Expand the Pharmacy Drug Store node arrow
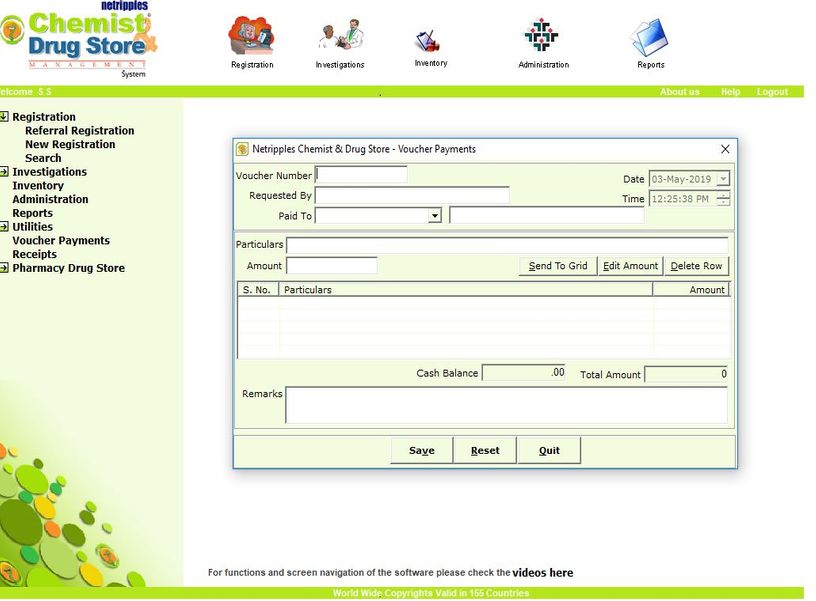This screenshot has height=601, width=816. pos(4,268)
